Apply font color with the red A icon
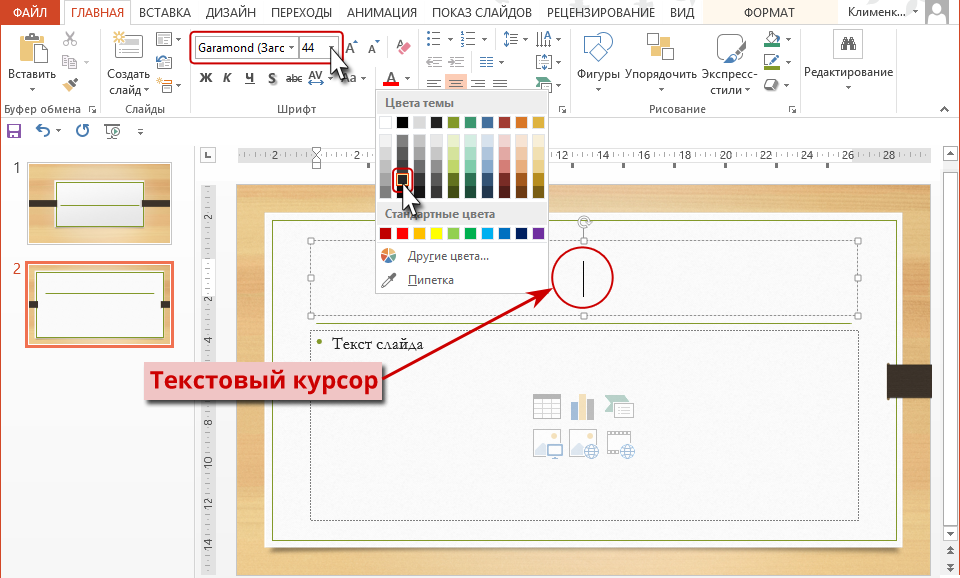Screen dimensions: 960x578 click(391, 78)
